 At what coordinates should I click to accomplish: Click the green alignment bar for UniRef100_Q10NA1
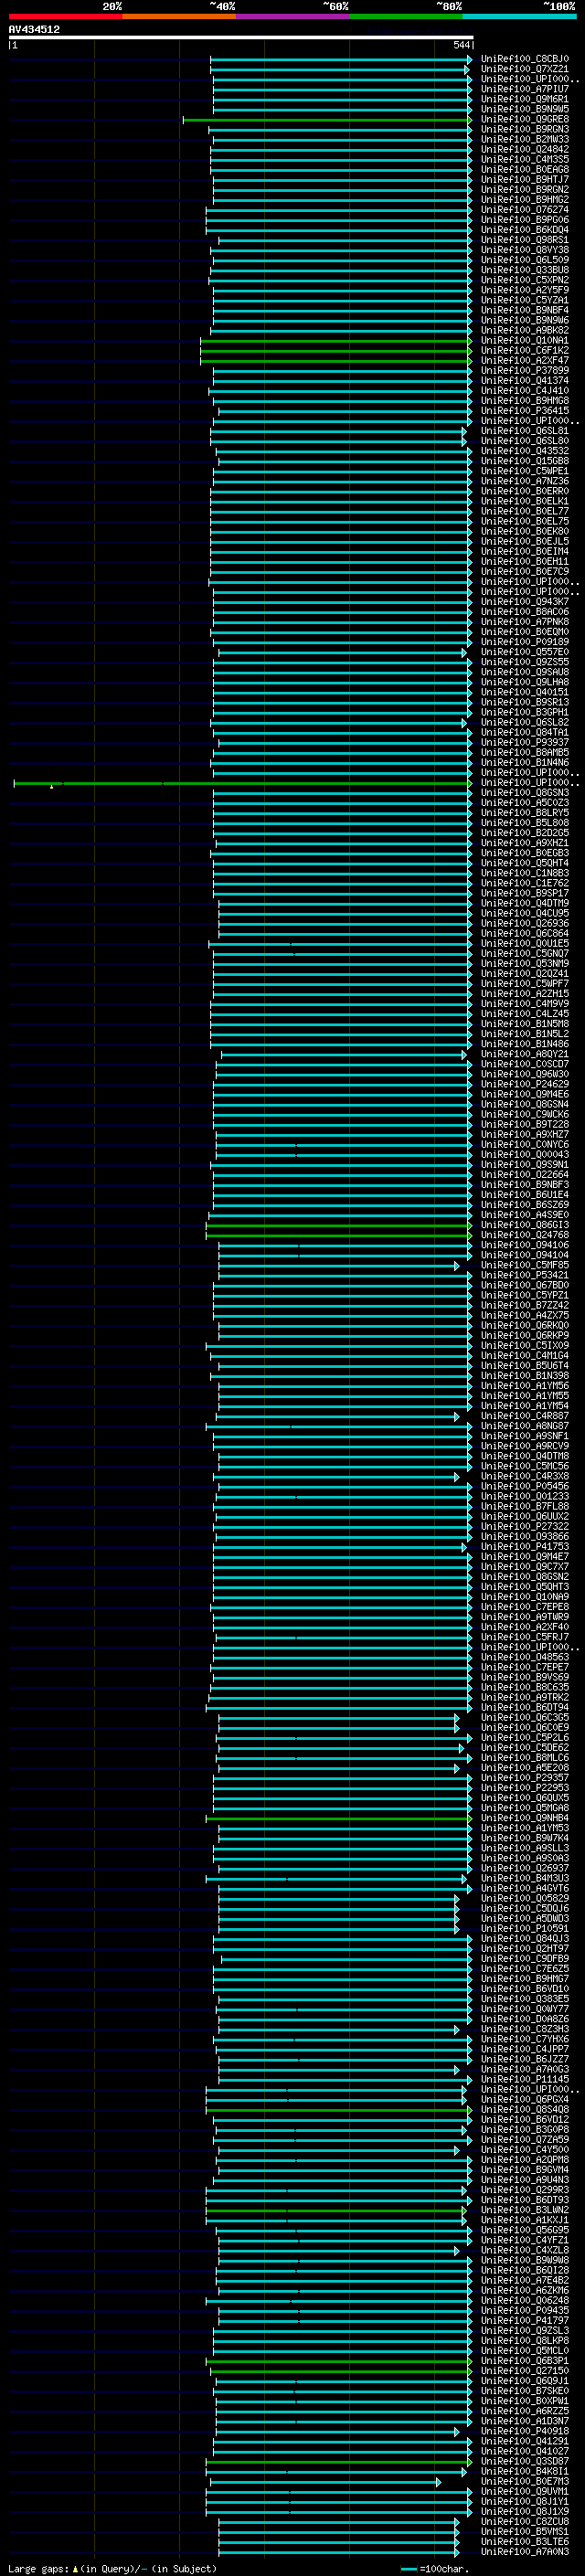click(336, 341)
